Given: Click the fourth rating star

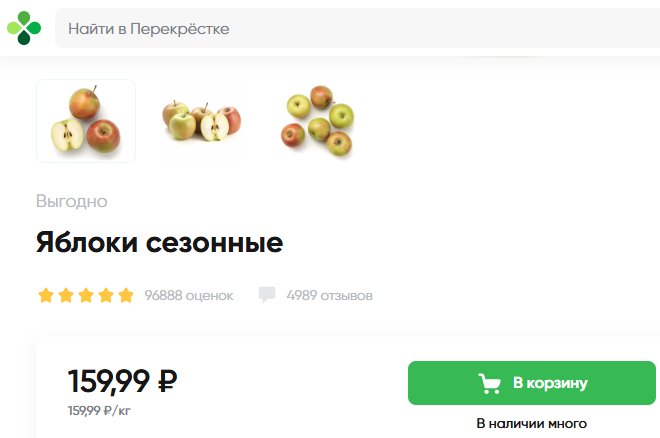Looking at the screenshot, I should pos(106,295).
